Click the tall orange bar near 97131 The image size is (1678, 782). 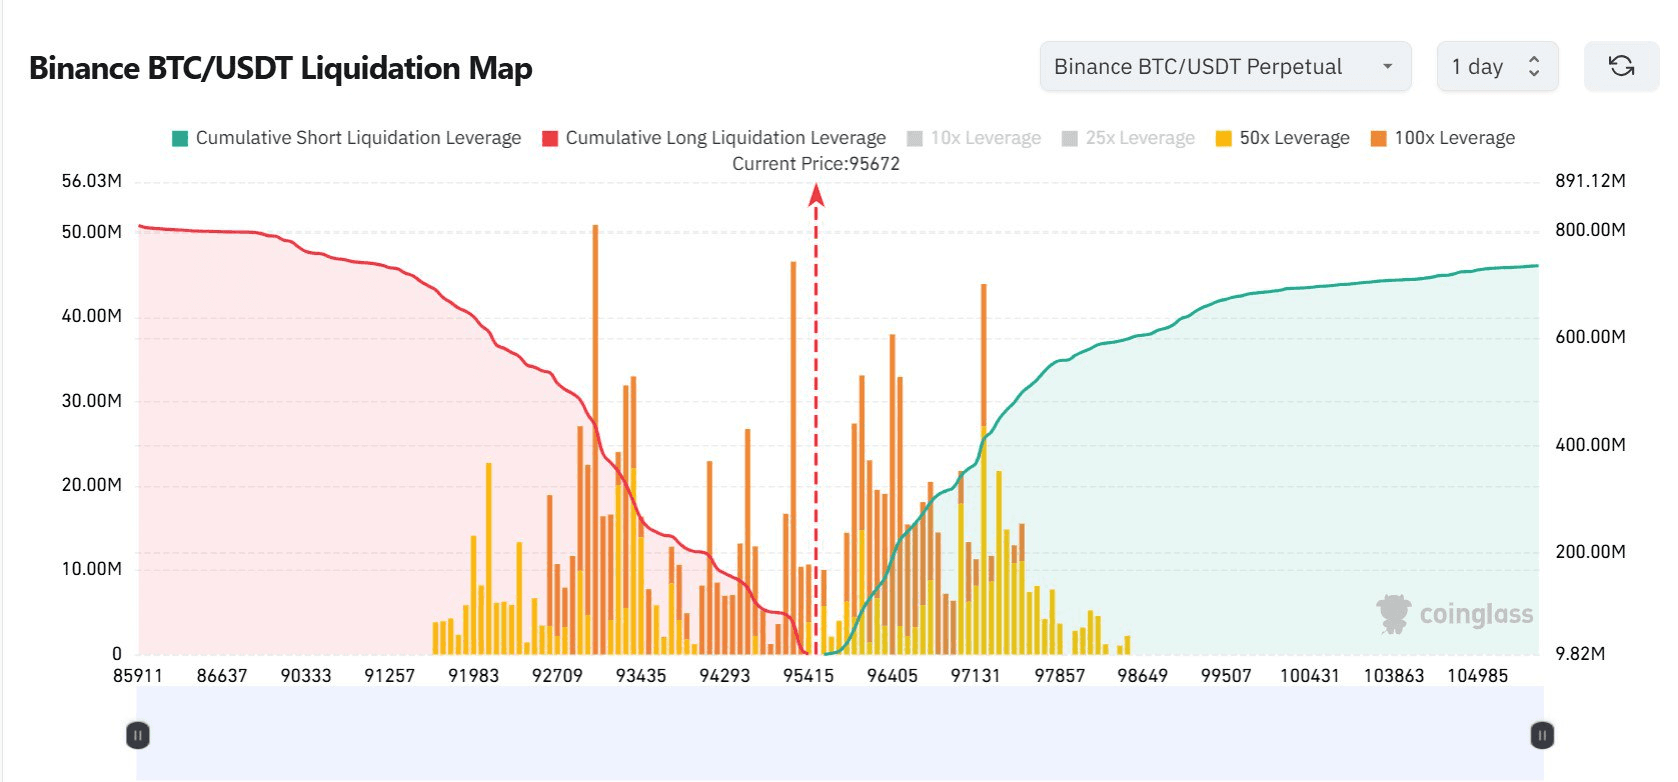(x=984, y=355)
